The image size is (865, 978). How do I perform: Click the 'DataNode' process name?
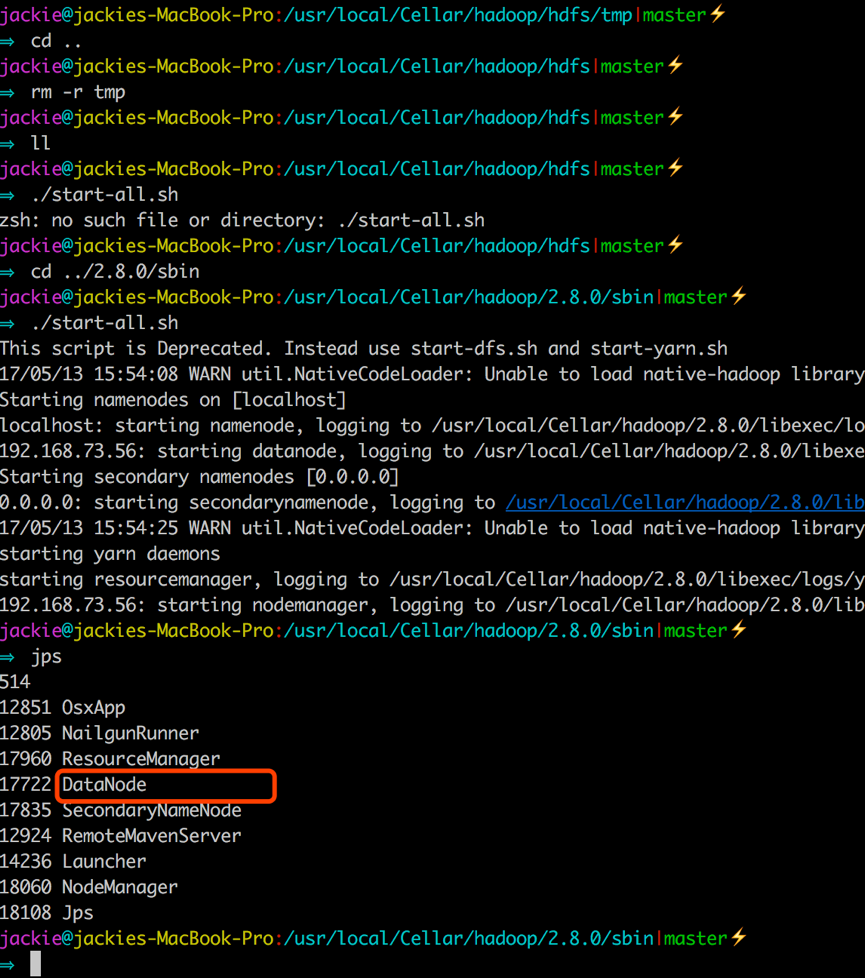[x=104, y=785]
